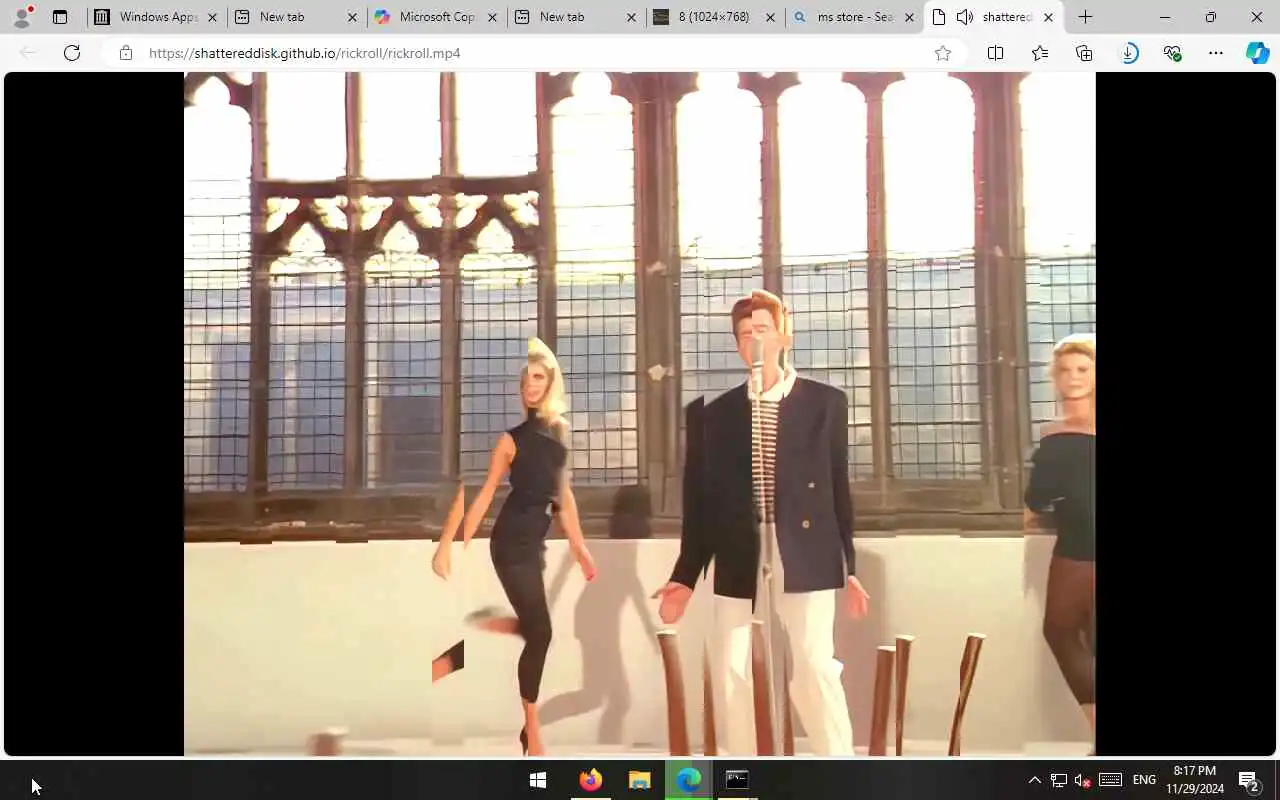View site information lock icon
The height and width of the screenshot is (800, 1280).
coord(125,53)
